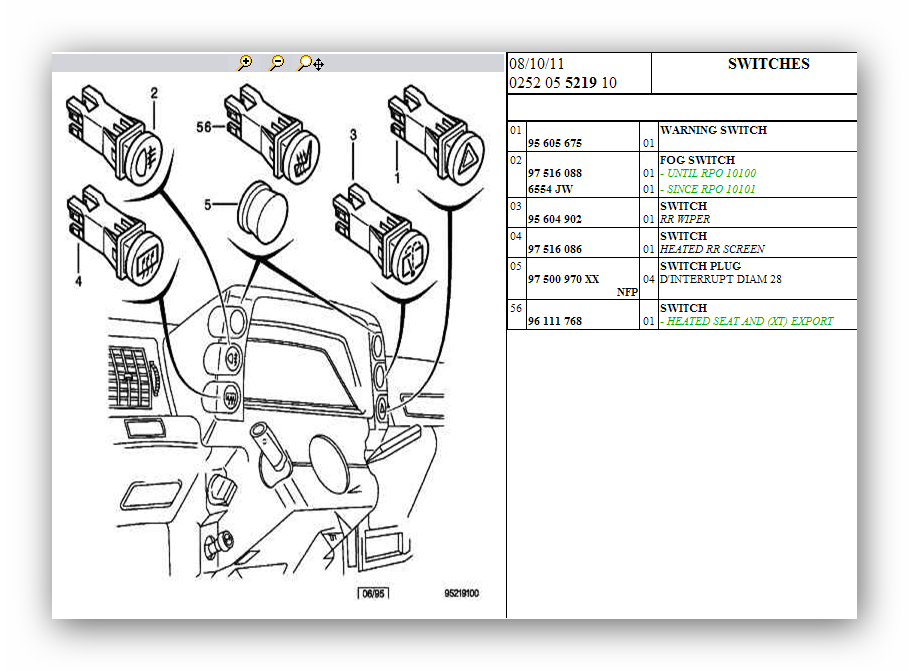
Task: Click the callout number 56 in diagram
Action: (x=203, y=127)
